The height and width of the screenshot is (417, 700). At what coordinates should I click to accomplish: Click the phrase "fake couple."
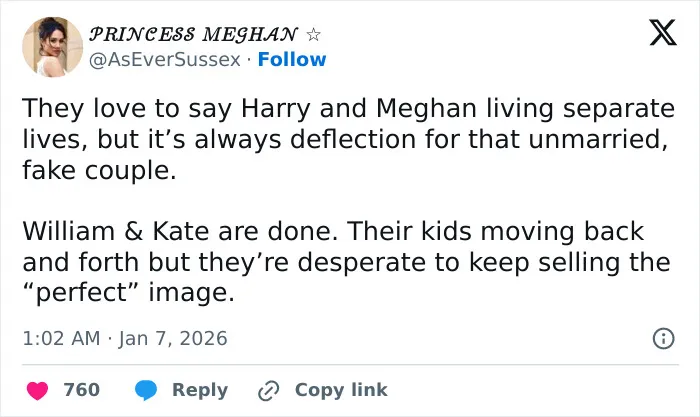point(100,171)
